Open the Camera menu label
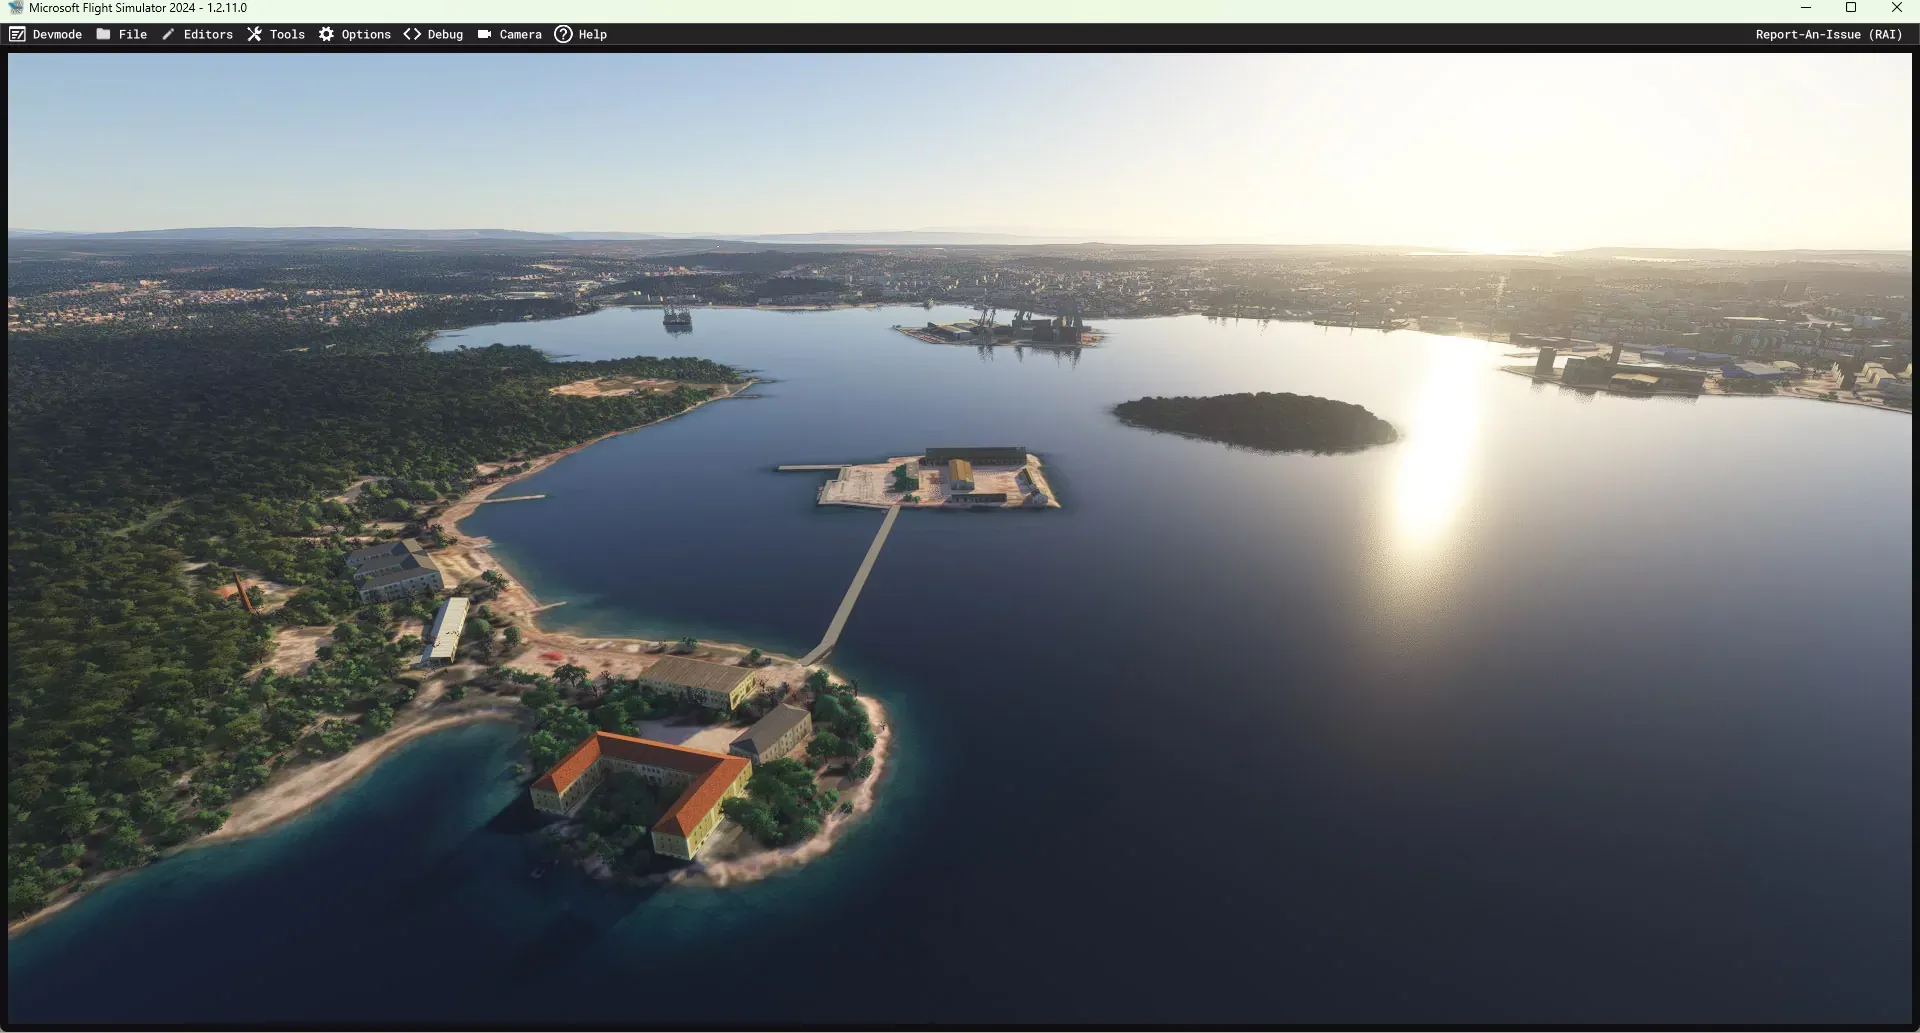Image resolution: width=1920 pixels, height=1033 pixels. (520, 34)
